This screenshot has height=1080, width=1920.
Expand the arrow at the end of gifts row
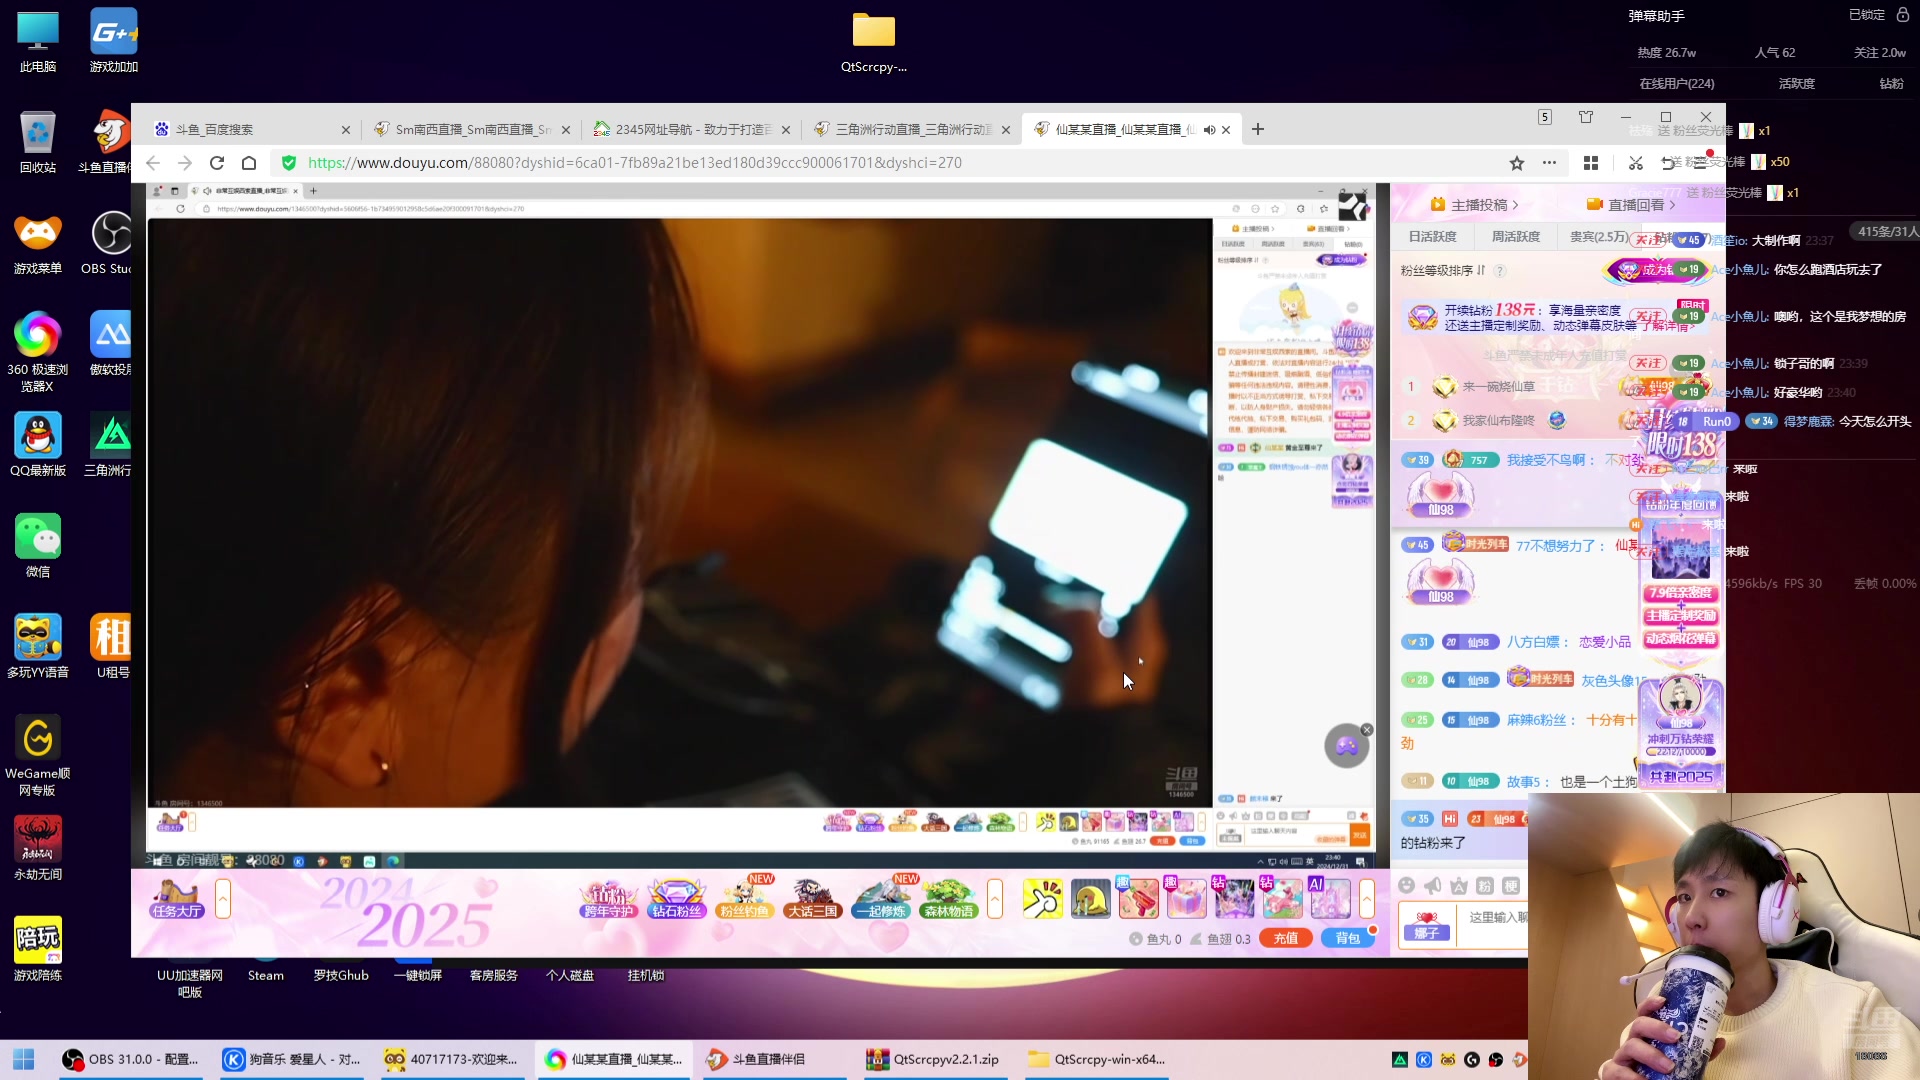1366,898
